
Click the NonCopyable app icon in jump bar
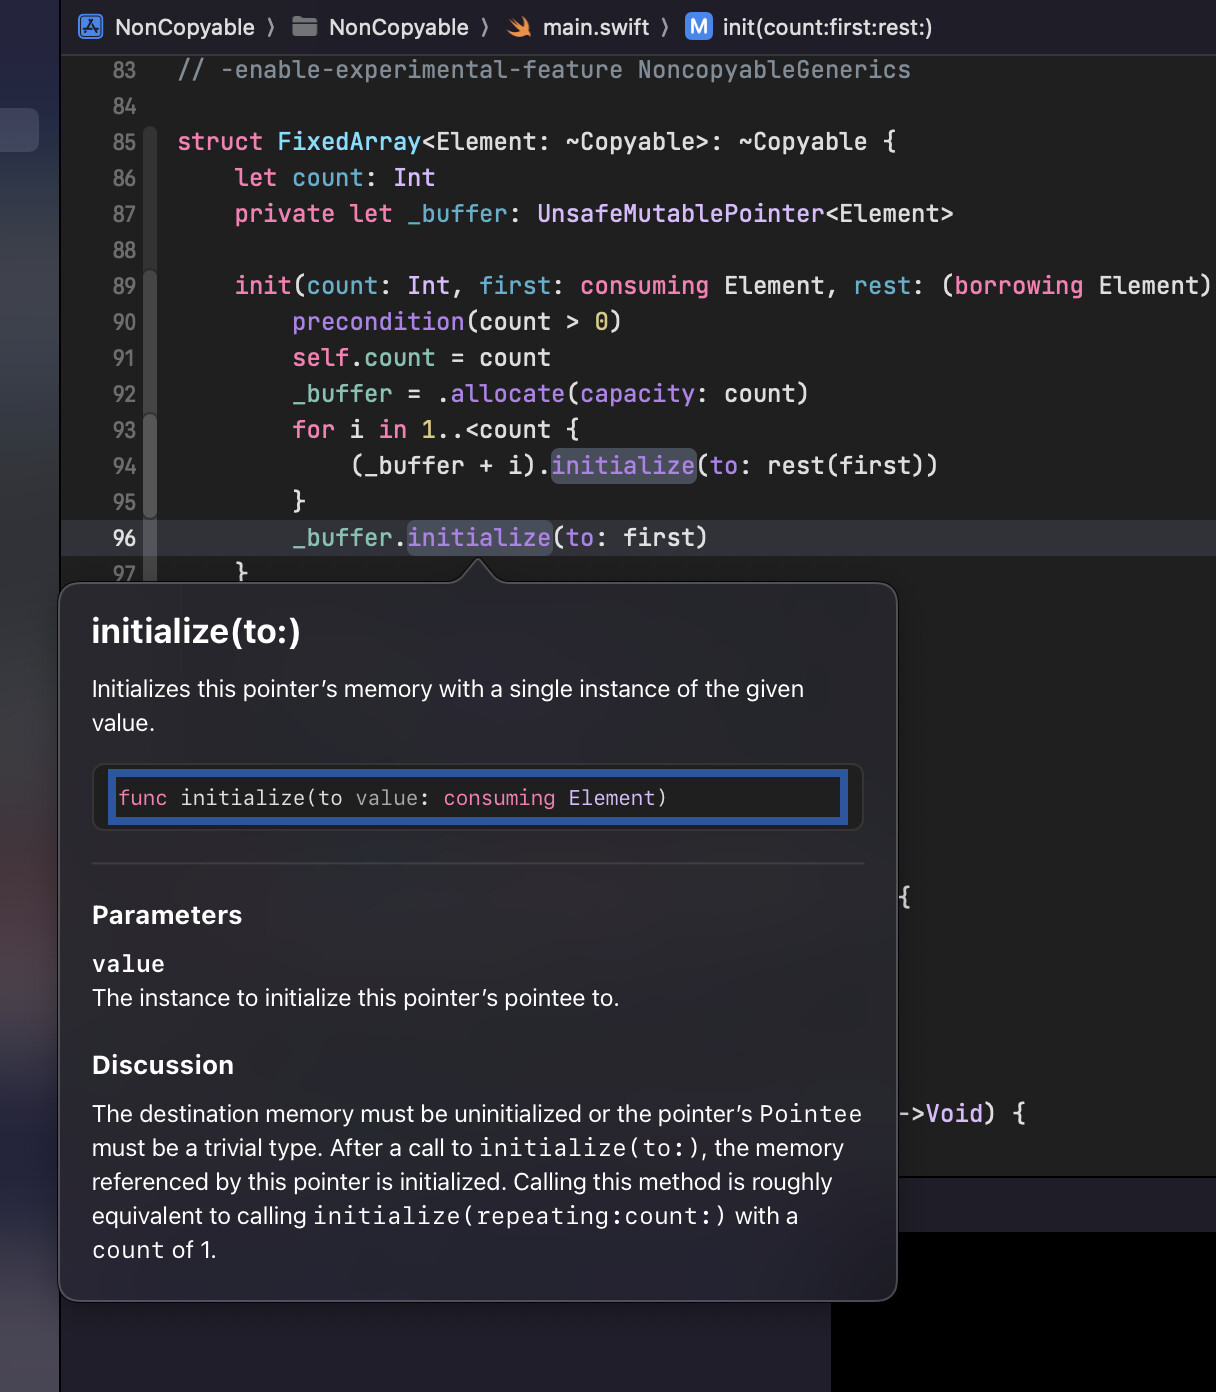coord(90,27)
